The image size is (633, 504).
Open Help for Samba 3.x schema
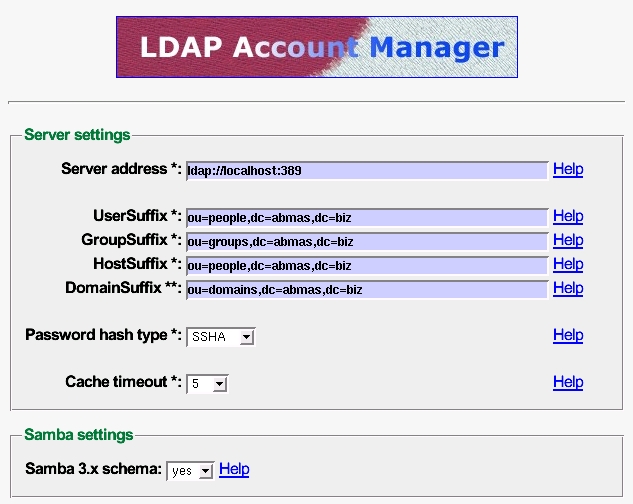234,469
